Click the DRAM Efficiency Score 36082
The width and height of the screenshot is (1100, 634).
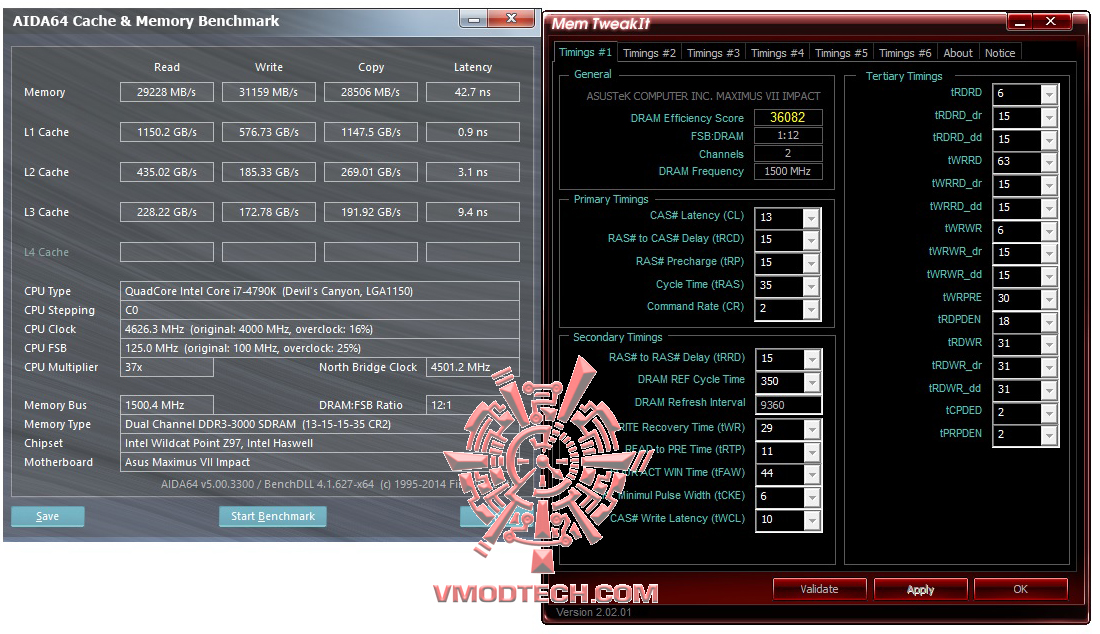click(787, 117)
